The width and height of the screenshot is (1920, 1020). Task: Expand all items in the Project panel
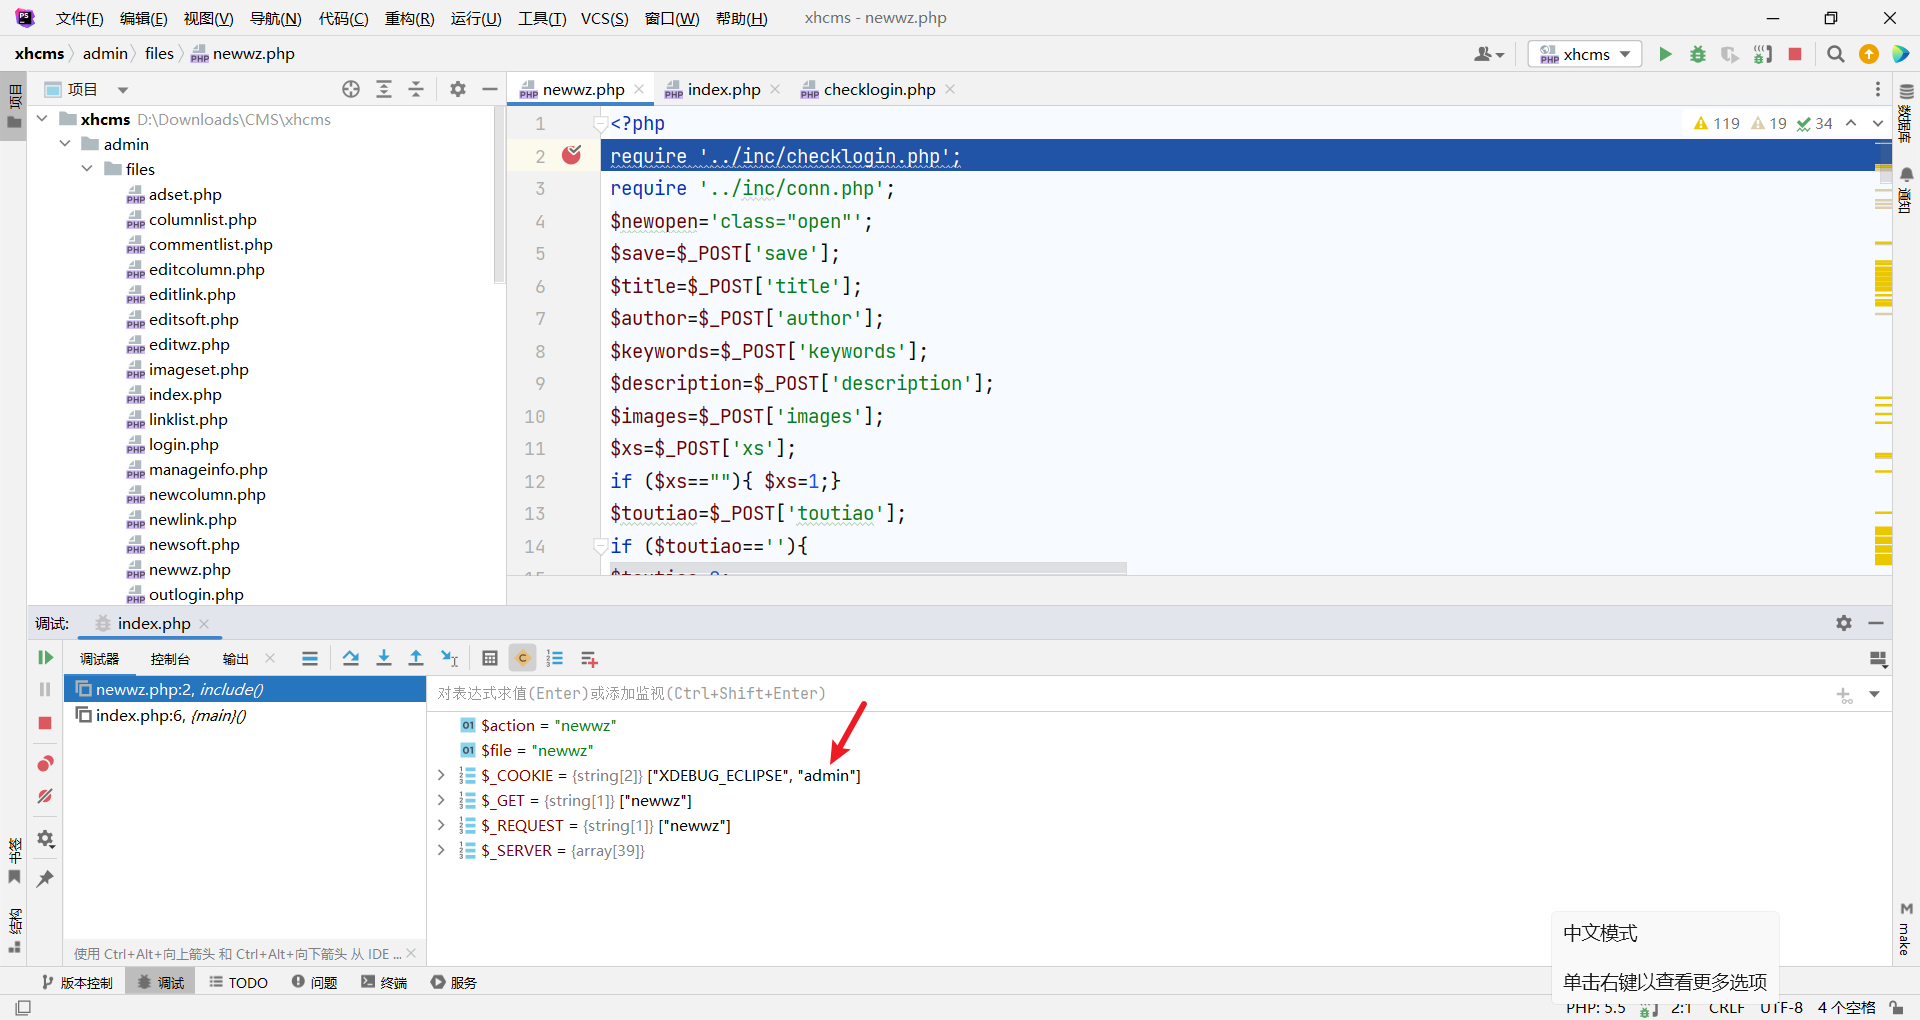point(384,89)
